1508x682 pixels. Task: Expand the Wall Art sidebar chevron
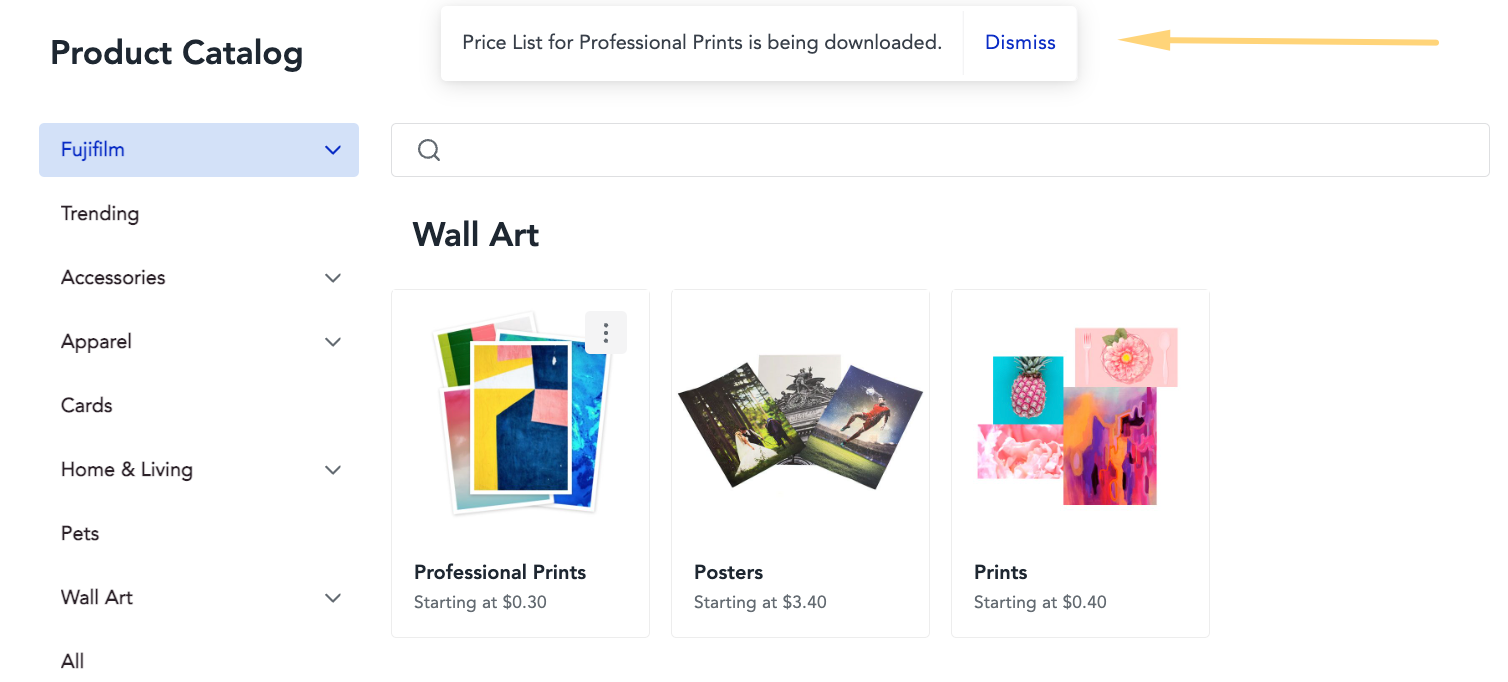pyautogui.click(x=333, y=598)
